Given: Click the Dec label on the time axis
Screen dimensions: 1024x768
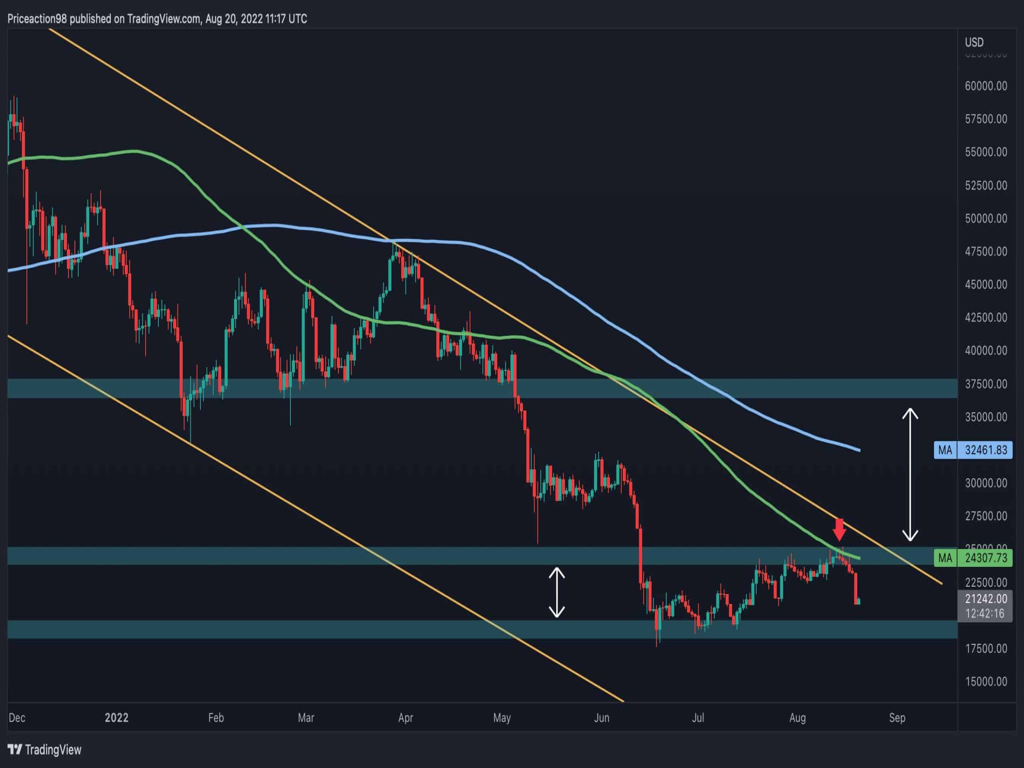Looking at the screenshot, I should pyautogui.click(x=17, y=717).
